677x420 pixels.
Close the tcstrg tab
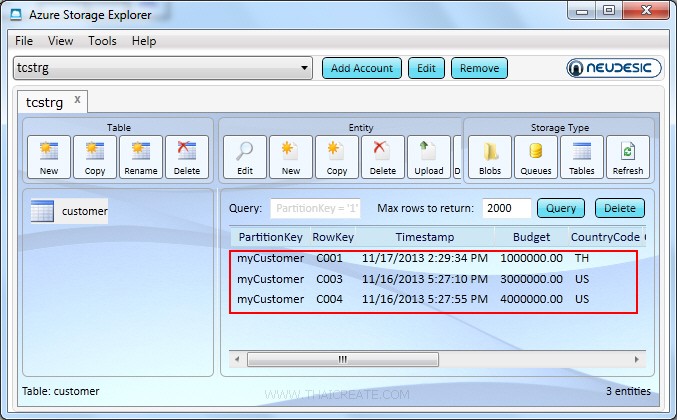click(x=78, y=100)
